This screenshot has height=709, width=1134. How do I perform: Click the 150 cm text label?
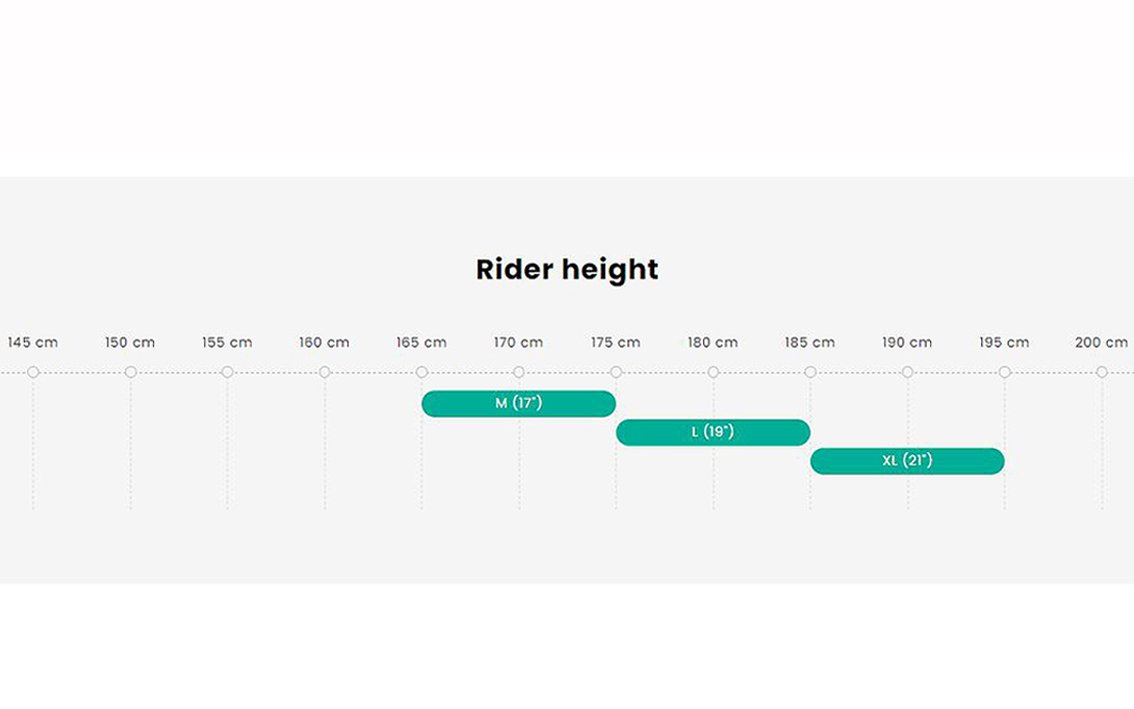point(130,342)
